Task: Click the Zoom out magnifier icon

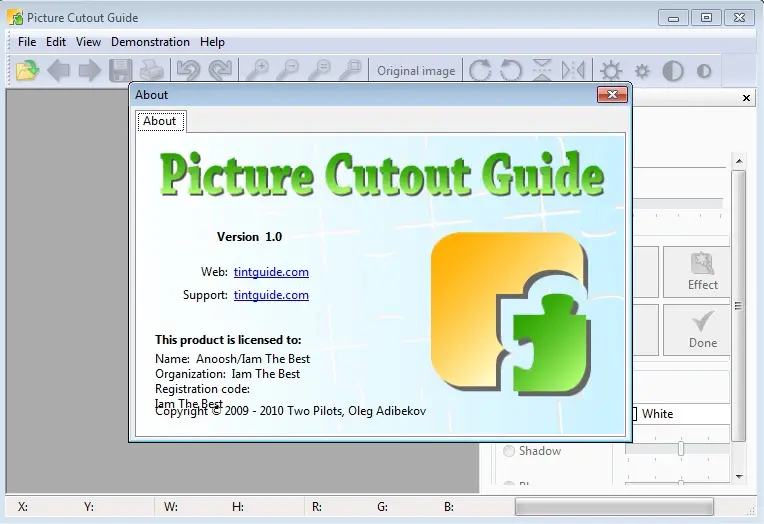Action: (x=288, y=70)
